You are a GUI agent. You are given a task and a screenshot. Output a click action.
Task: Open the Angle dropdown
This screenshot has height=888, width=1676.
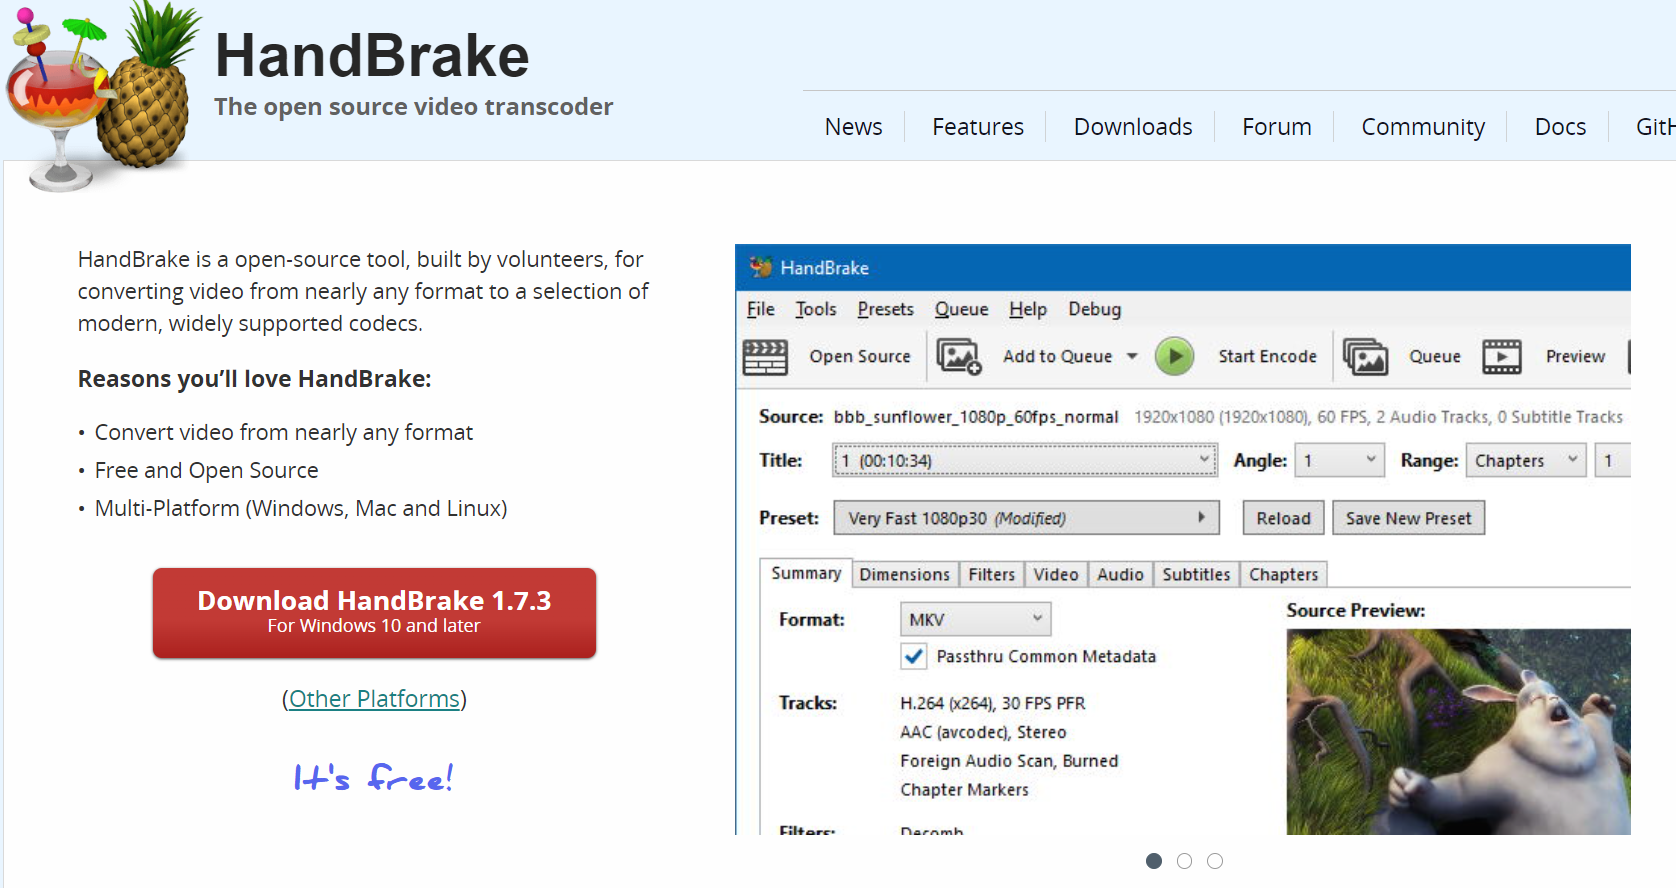tap(1340, 460)
